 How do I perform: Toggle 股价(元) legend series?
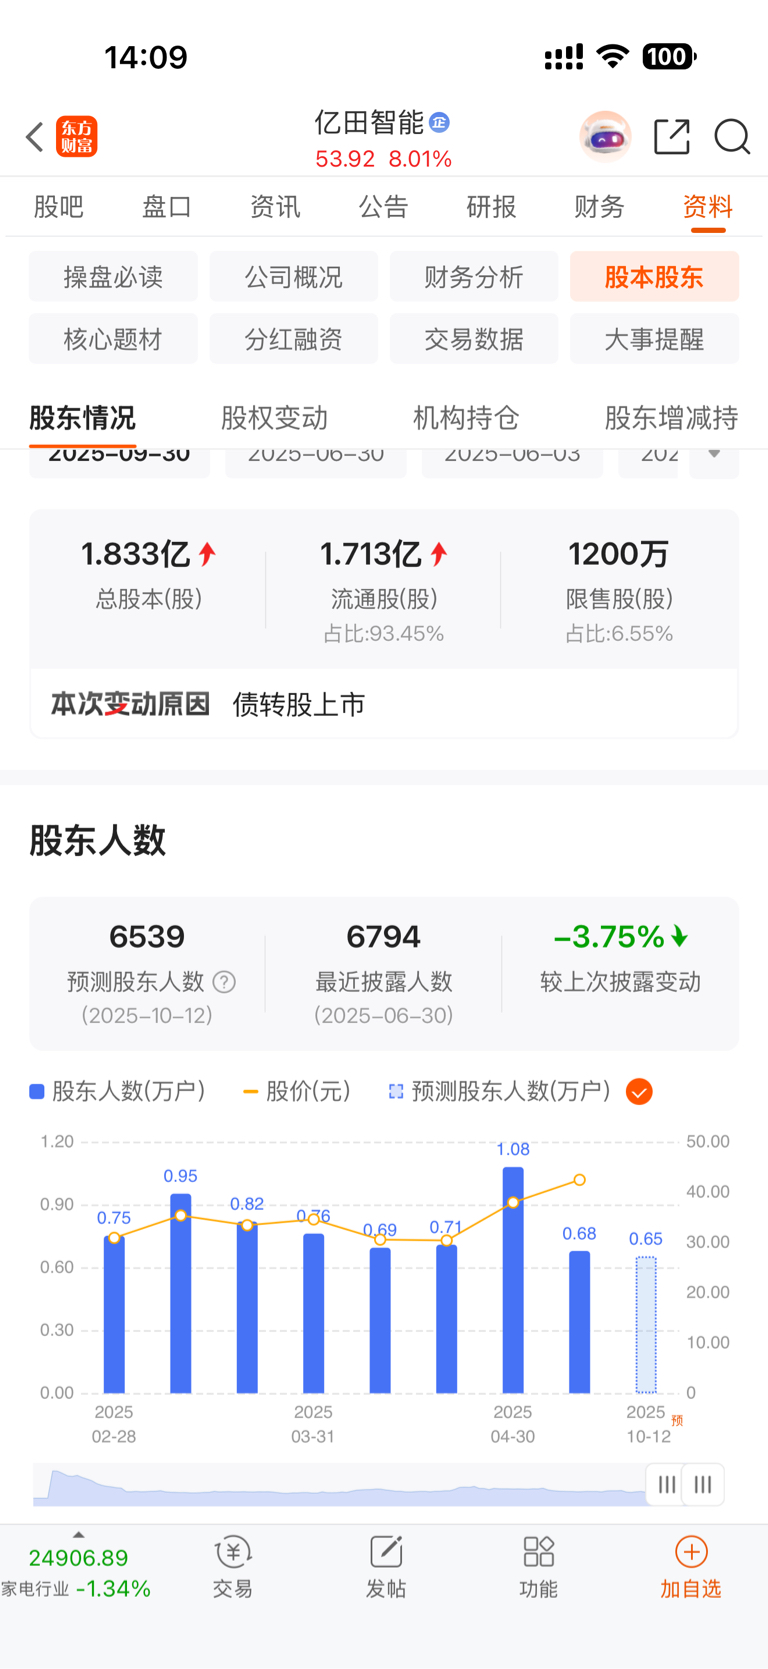pyautogui.click(x=297, y=1091)
